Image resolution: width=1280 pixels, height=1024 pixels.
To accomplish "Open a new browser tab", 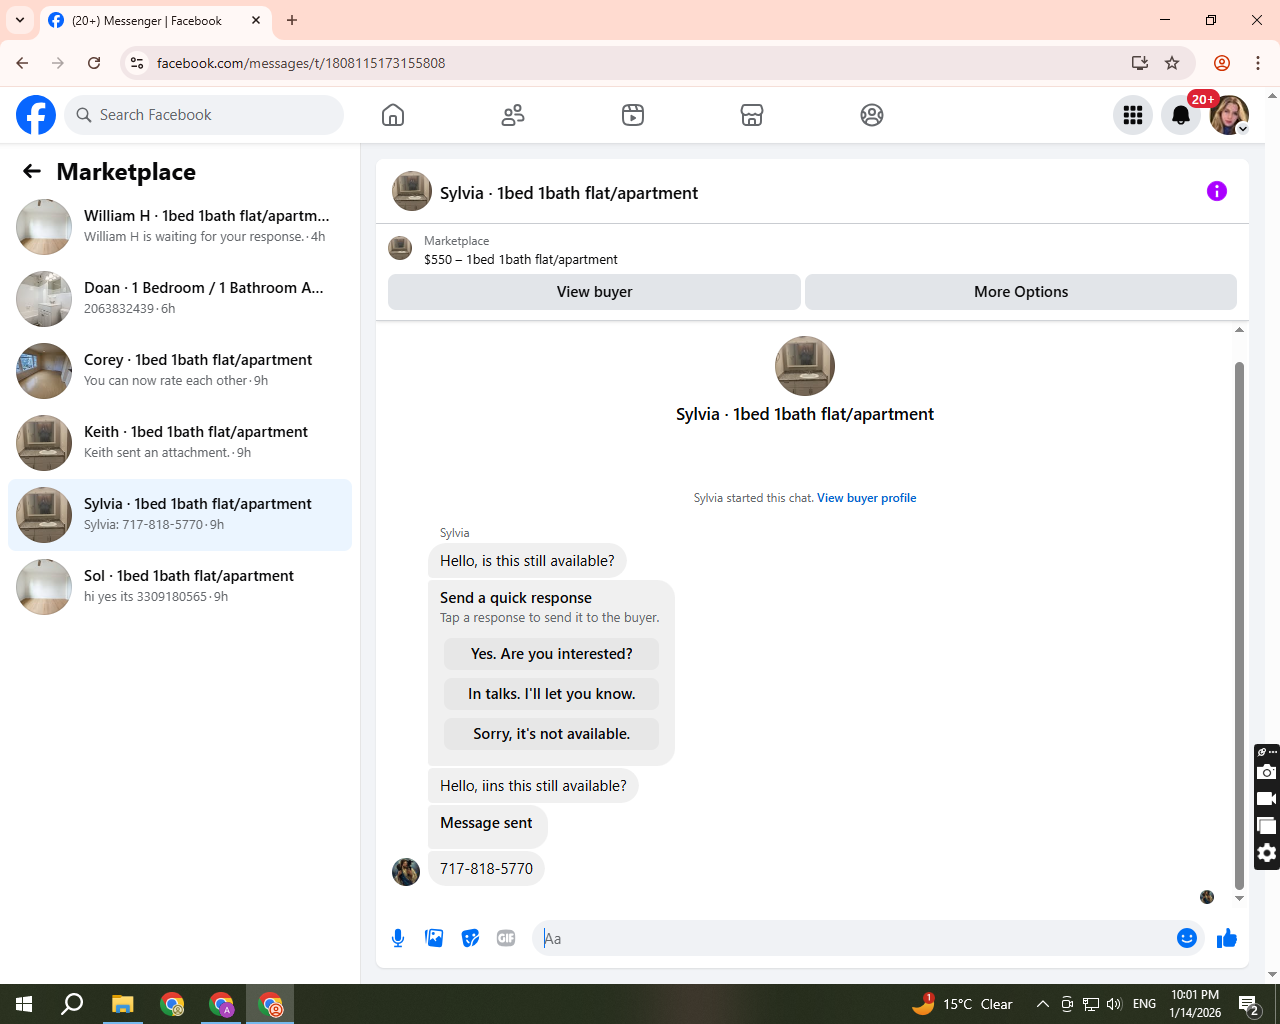I will [292, 20].
